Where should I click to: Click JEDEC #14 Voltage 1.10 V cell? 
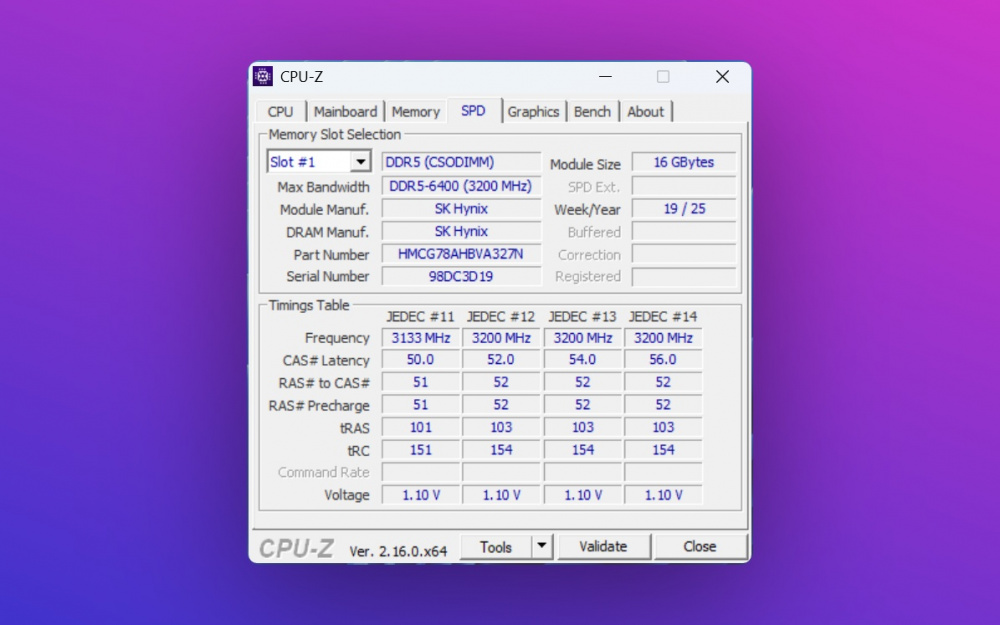(663, 495)
